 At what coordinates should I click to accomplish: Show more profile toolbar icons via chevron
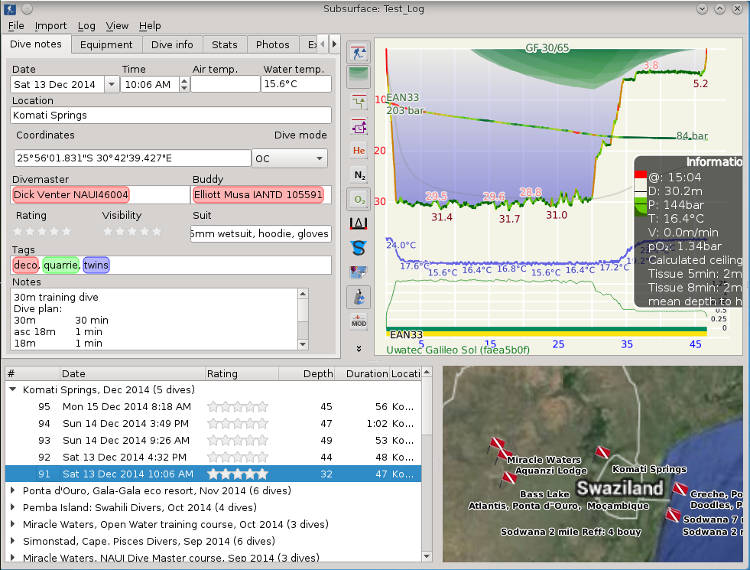pyautogui.click(x=358, y=348)
